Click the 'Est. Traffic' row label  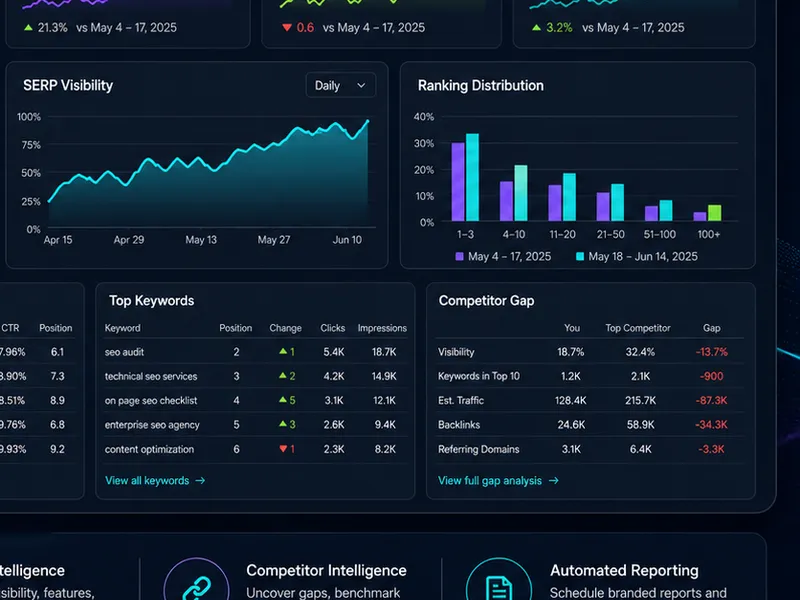coord(461,401)
